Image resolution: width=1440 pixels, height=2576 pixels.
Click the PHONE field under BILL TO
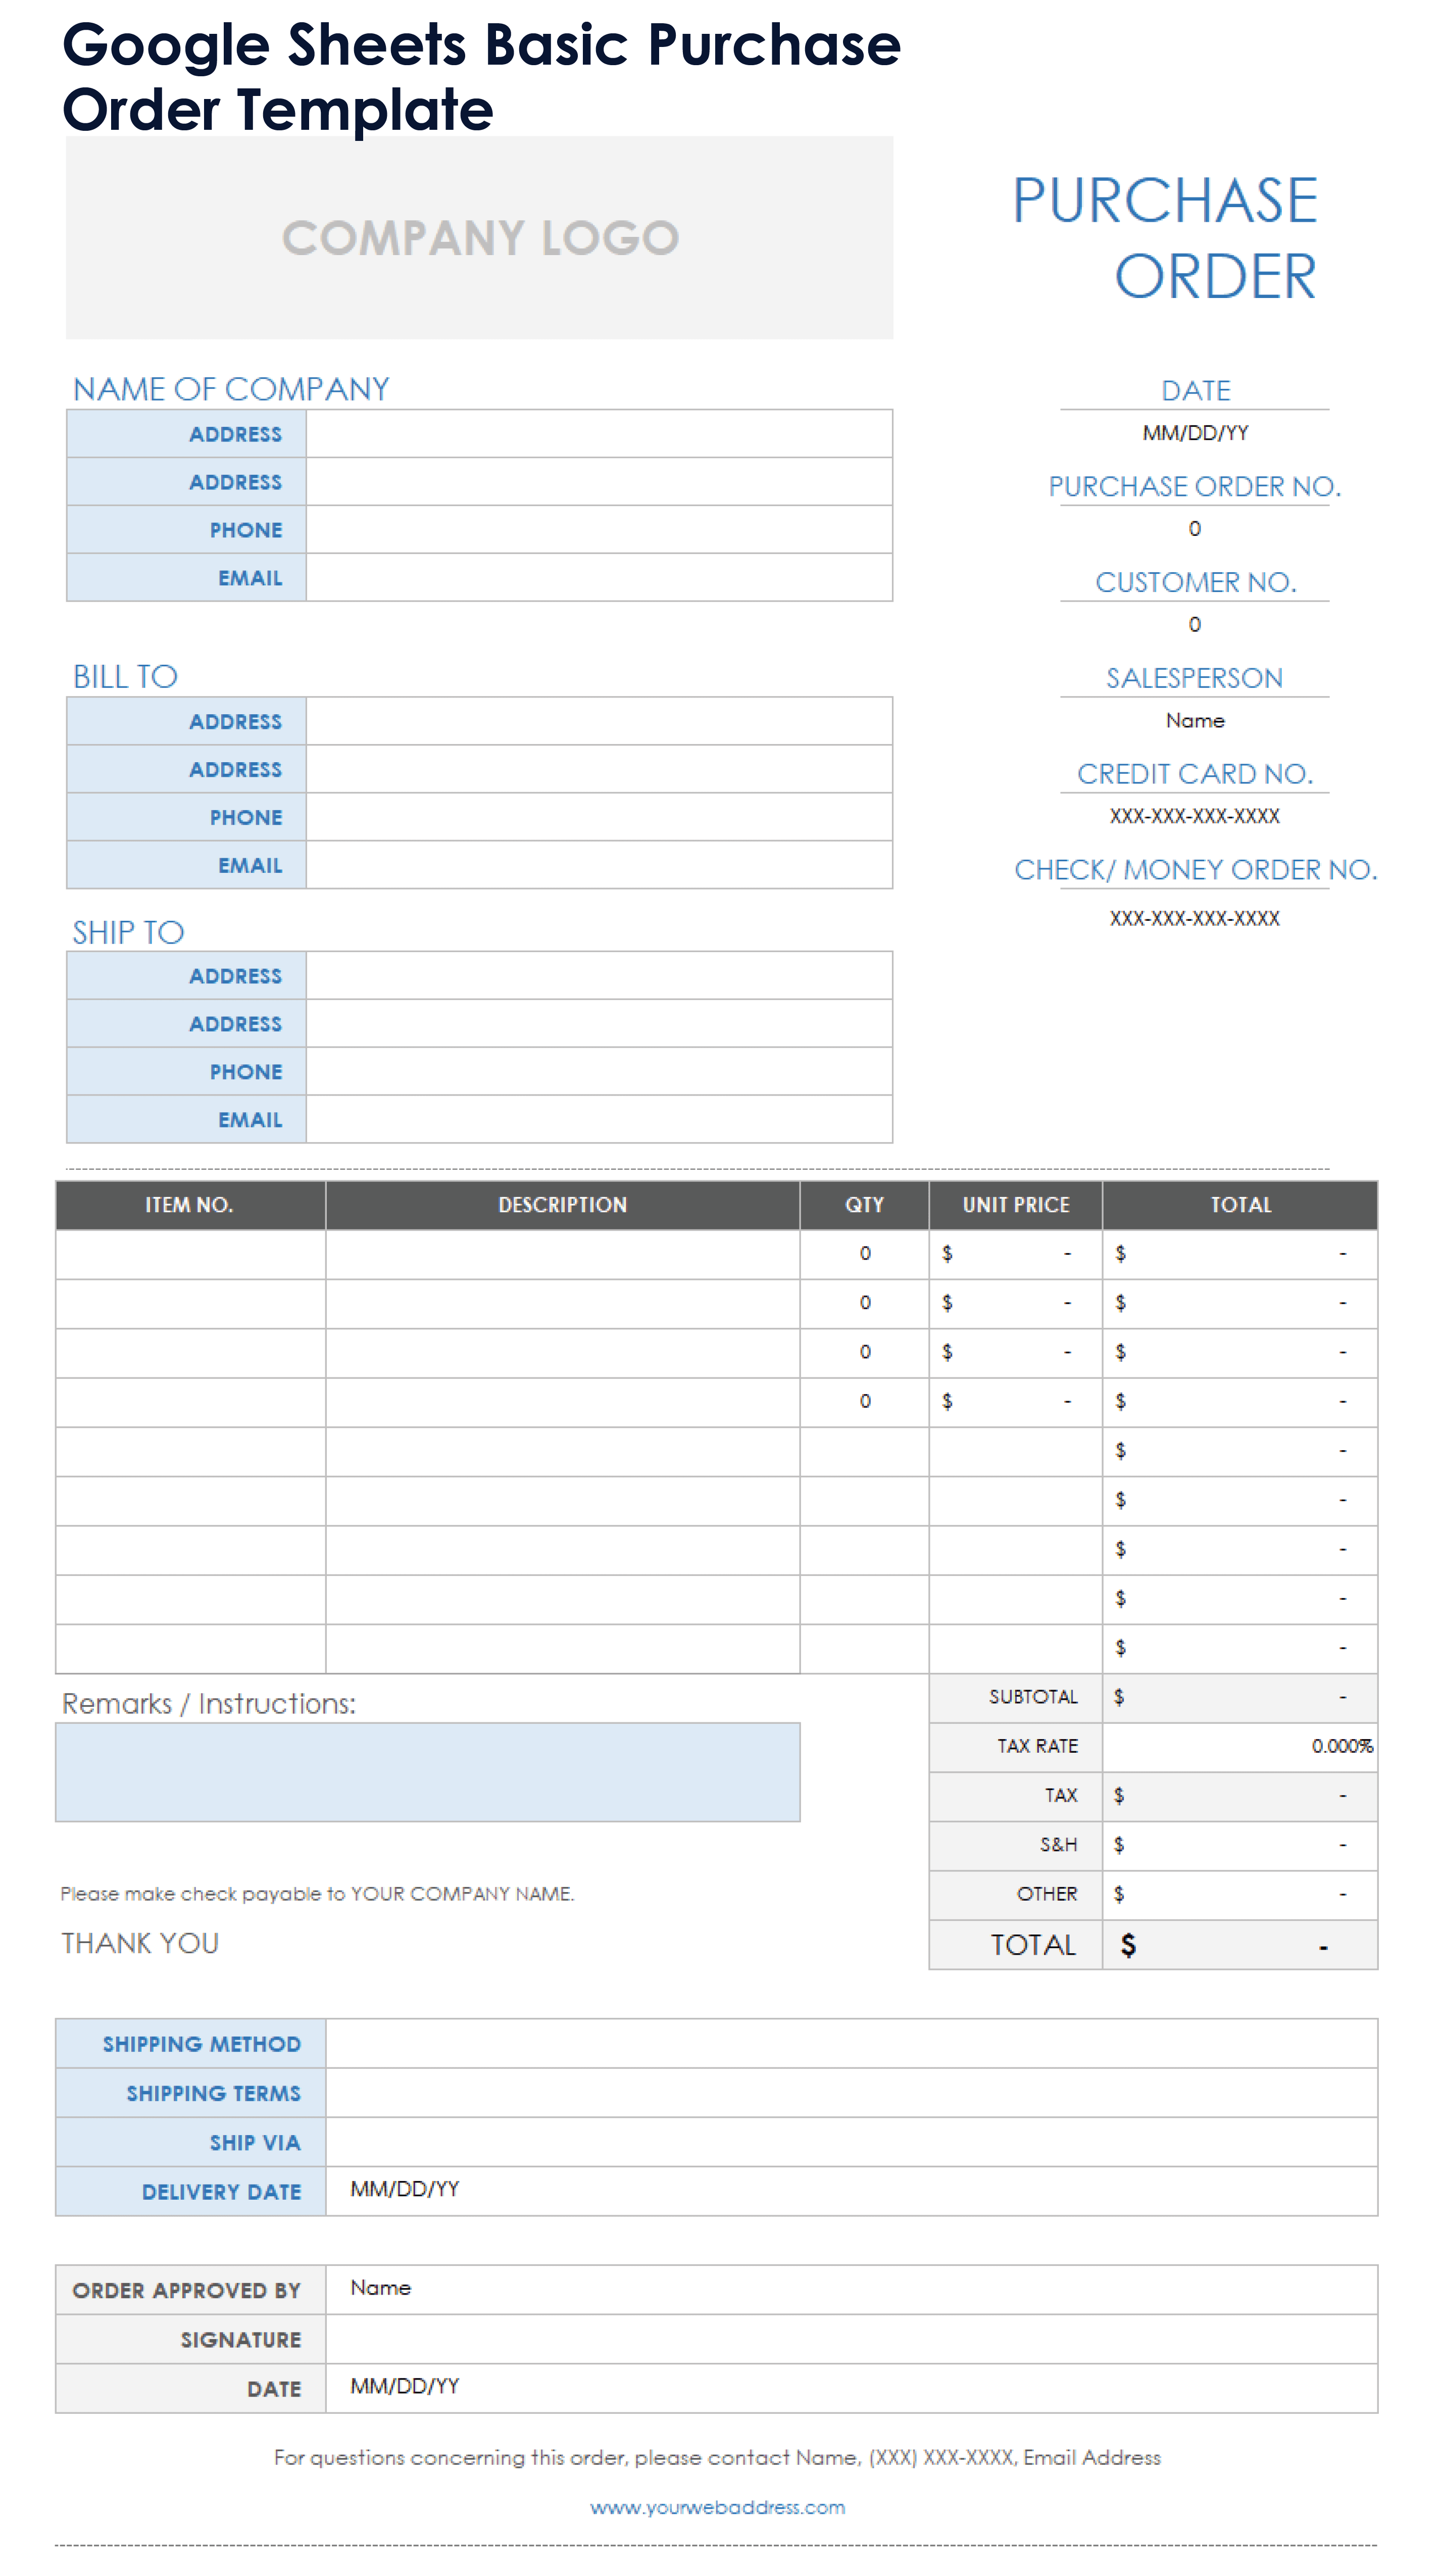point(599,817)
